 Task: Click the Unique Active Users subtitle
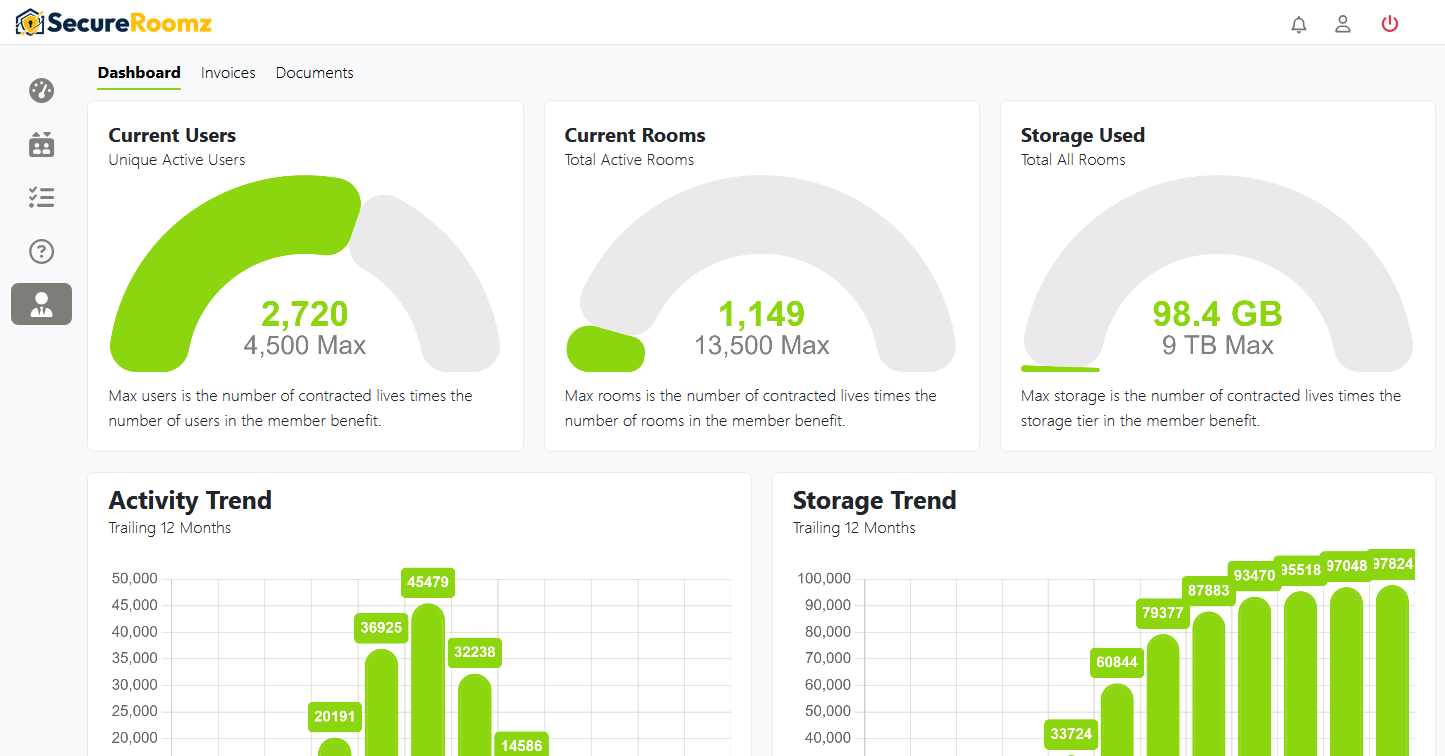(177, 160)
